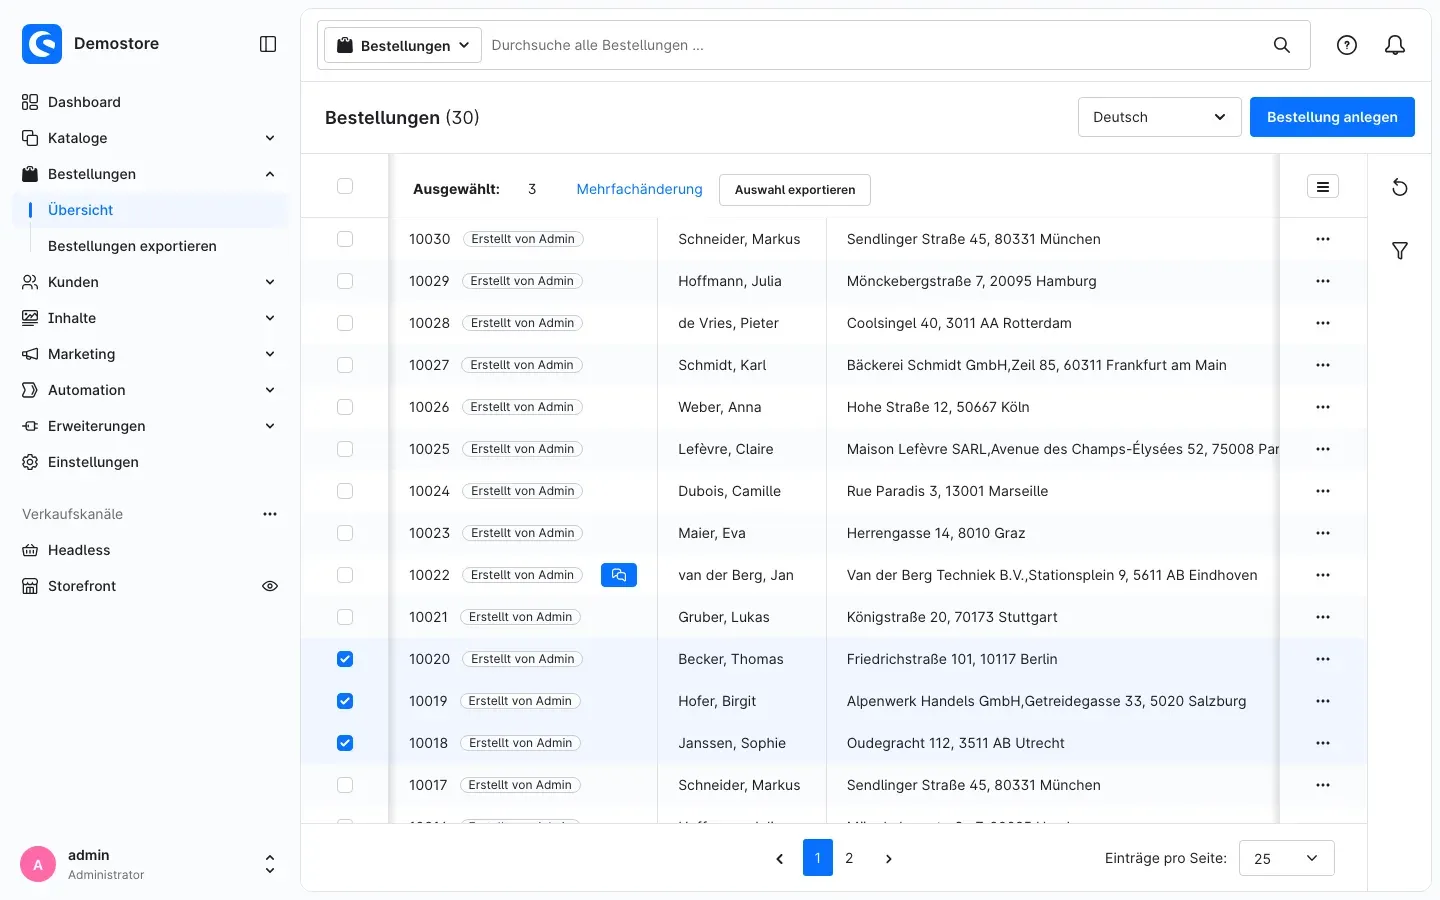Open the column settings list icon
This screenshot has width=1440, height=900.
point(1323,187)
